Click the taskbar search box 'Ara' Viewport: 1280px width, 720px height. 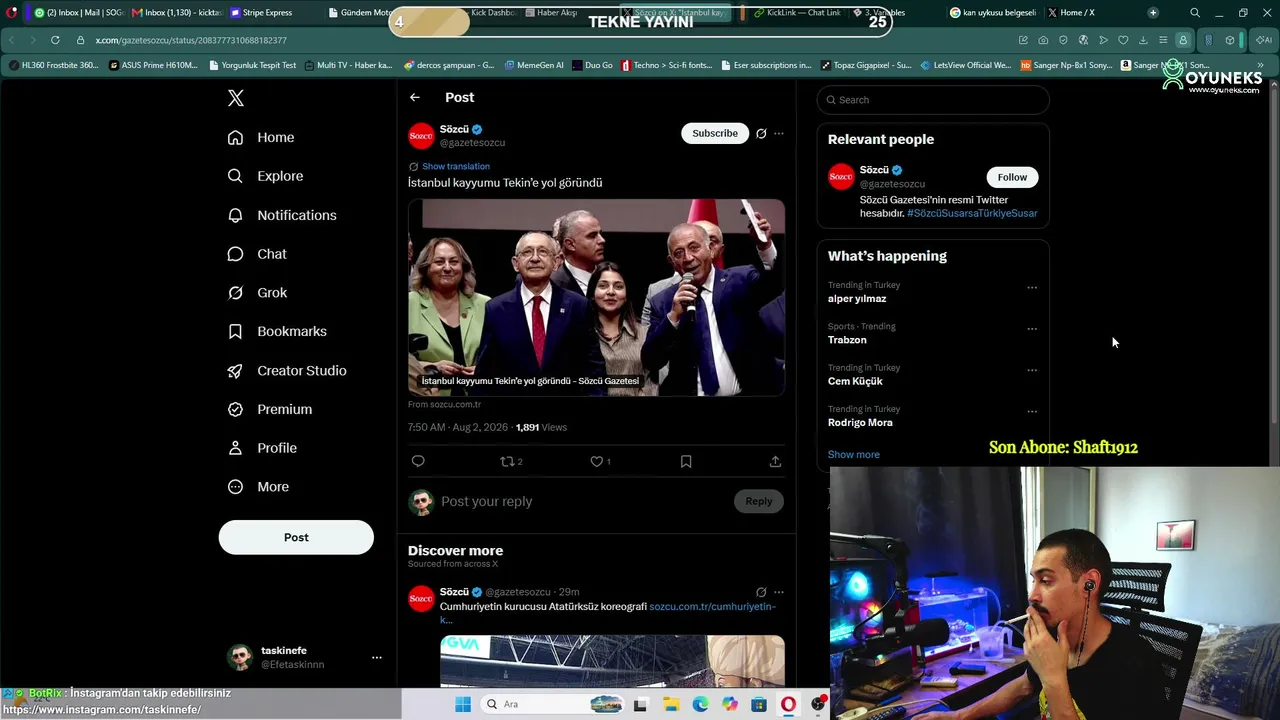click(551, 704)
